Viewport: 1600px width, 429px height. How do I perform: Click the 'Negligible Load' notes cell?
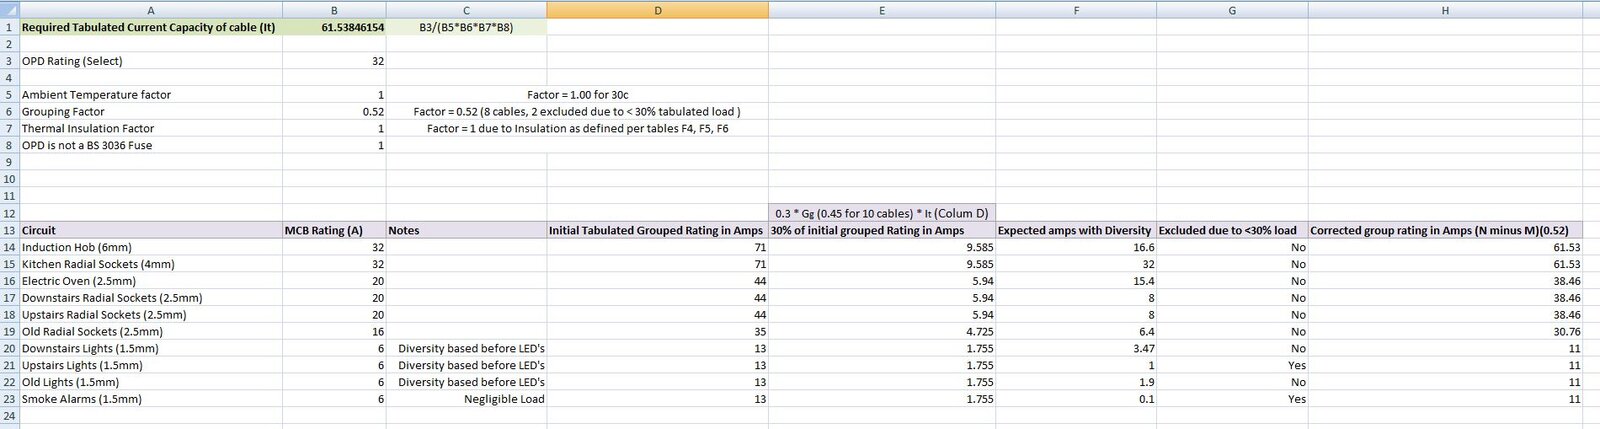point(466,399)
